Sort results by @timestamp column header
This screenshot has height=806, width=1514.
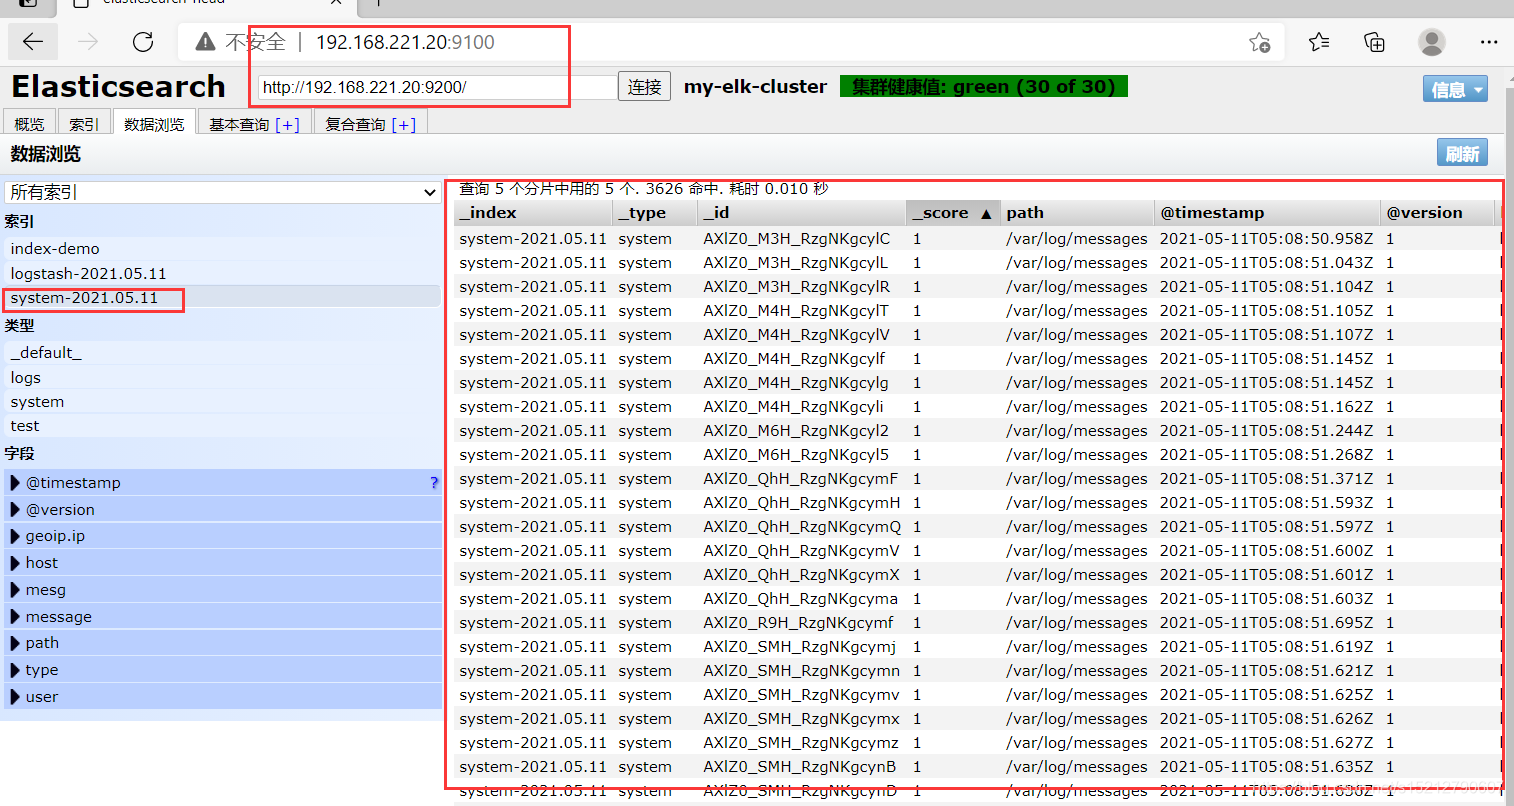coord(1267,212)
